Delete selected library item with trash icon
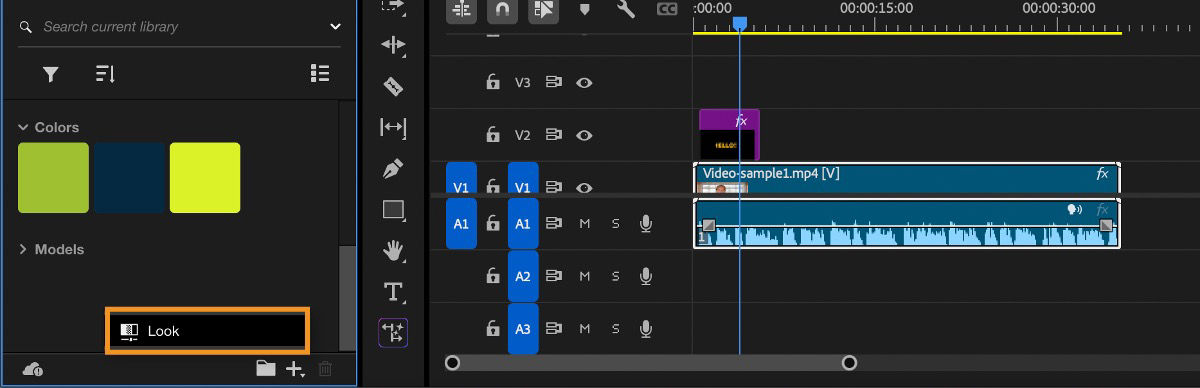Image resolution: width=1200 pixels, height=388 pixels. click(325, 369)
